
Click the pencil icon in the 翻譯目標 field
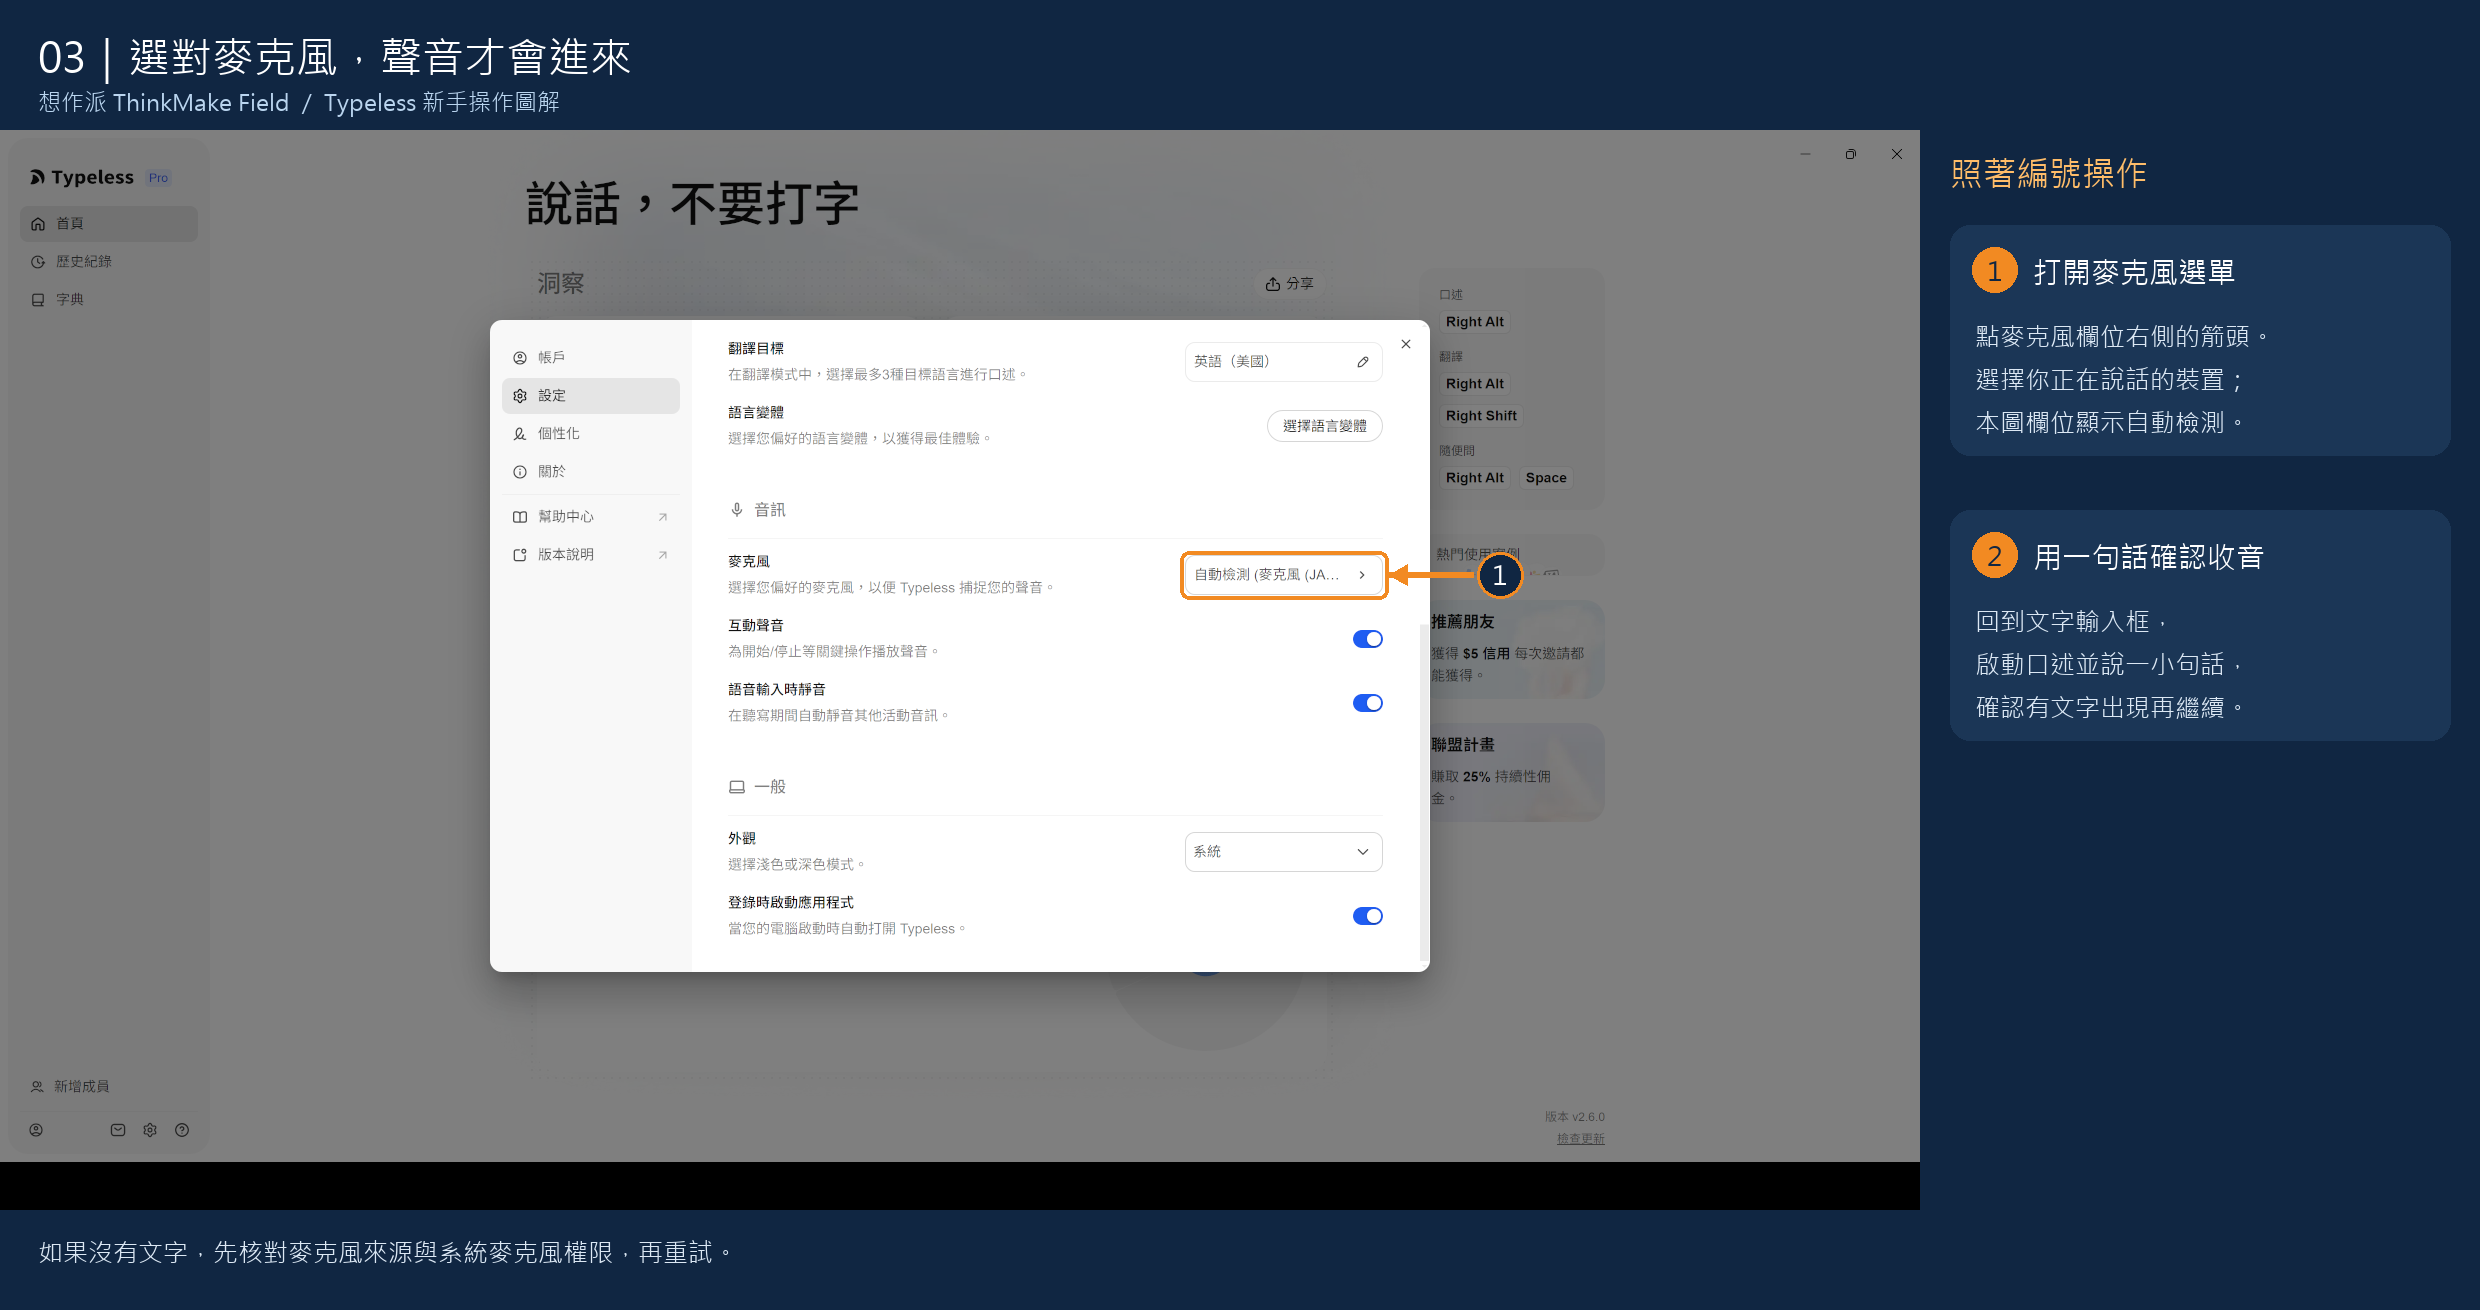[1363, 362]
